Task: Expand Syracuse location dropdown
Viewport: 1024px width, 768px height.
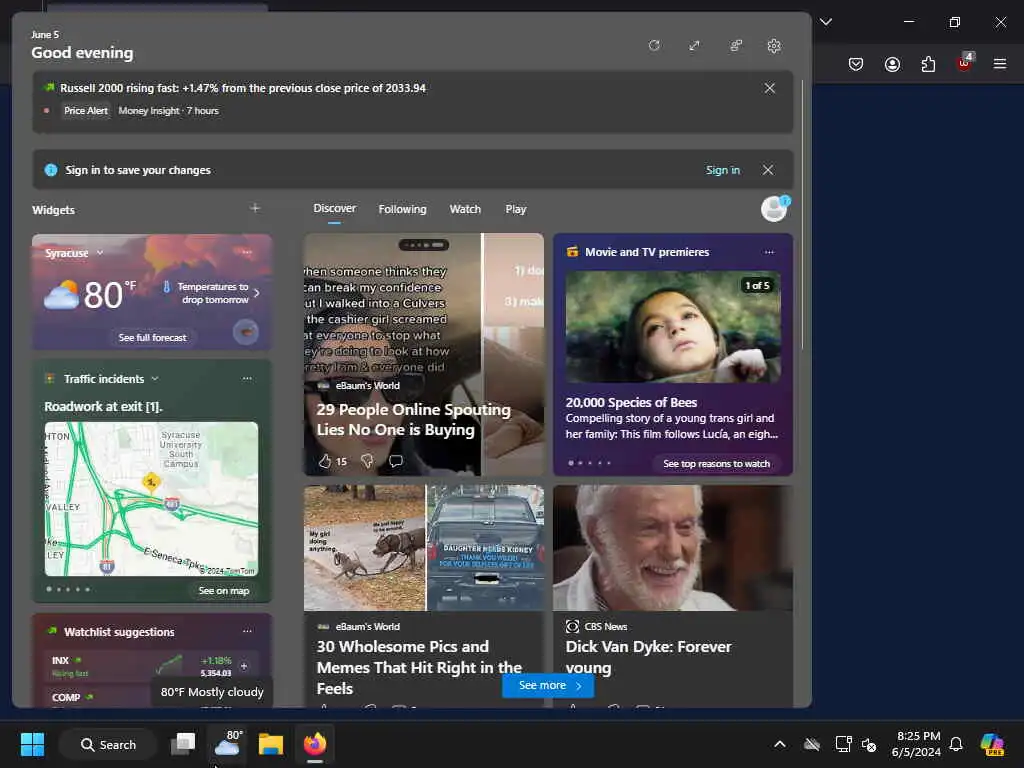Action: 99,253
